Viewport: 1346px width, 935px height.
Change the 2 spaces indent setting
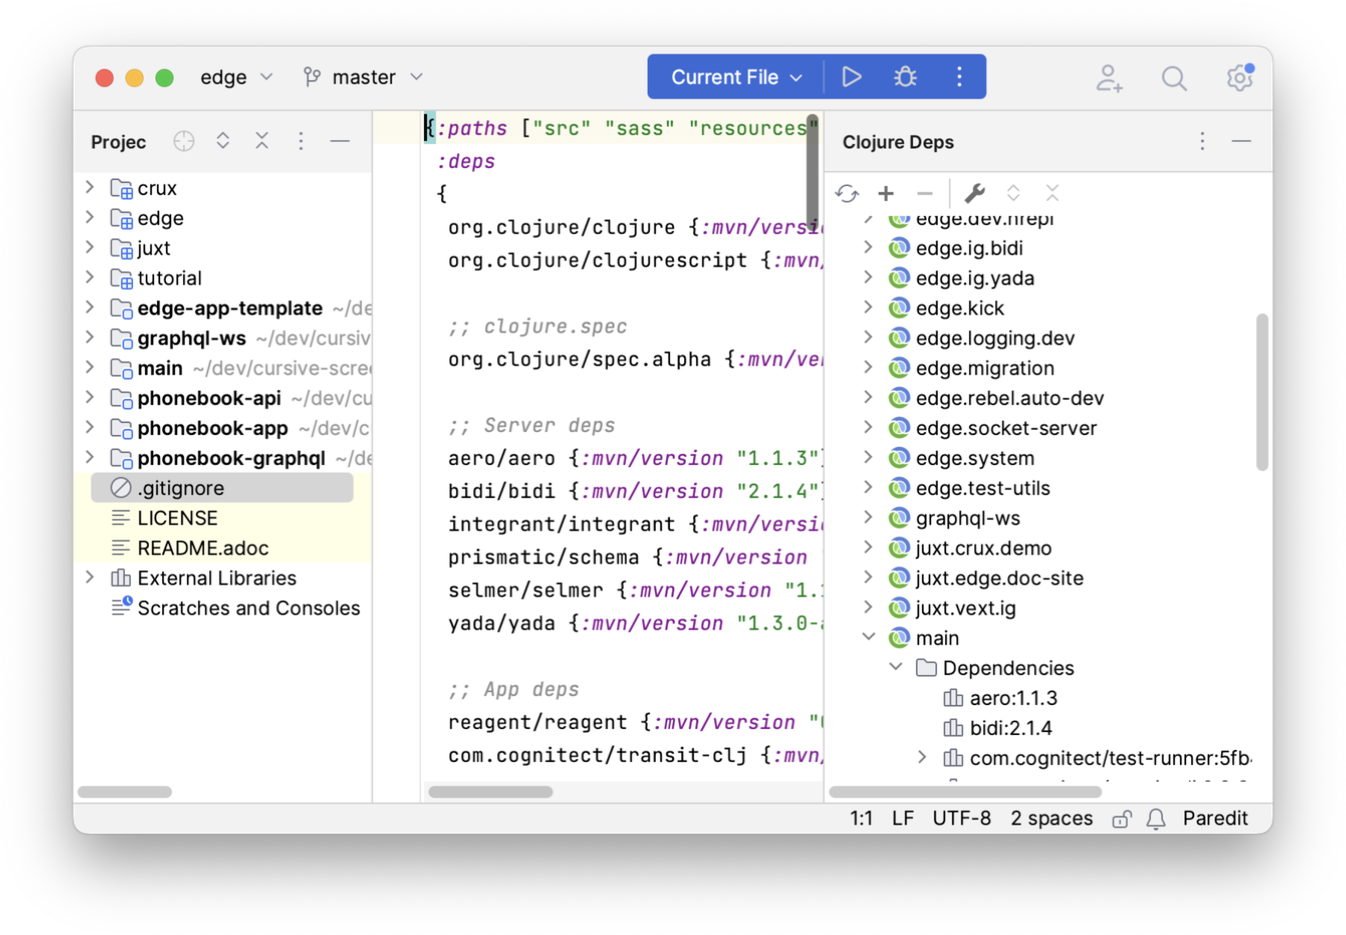point(1051,818)
